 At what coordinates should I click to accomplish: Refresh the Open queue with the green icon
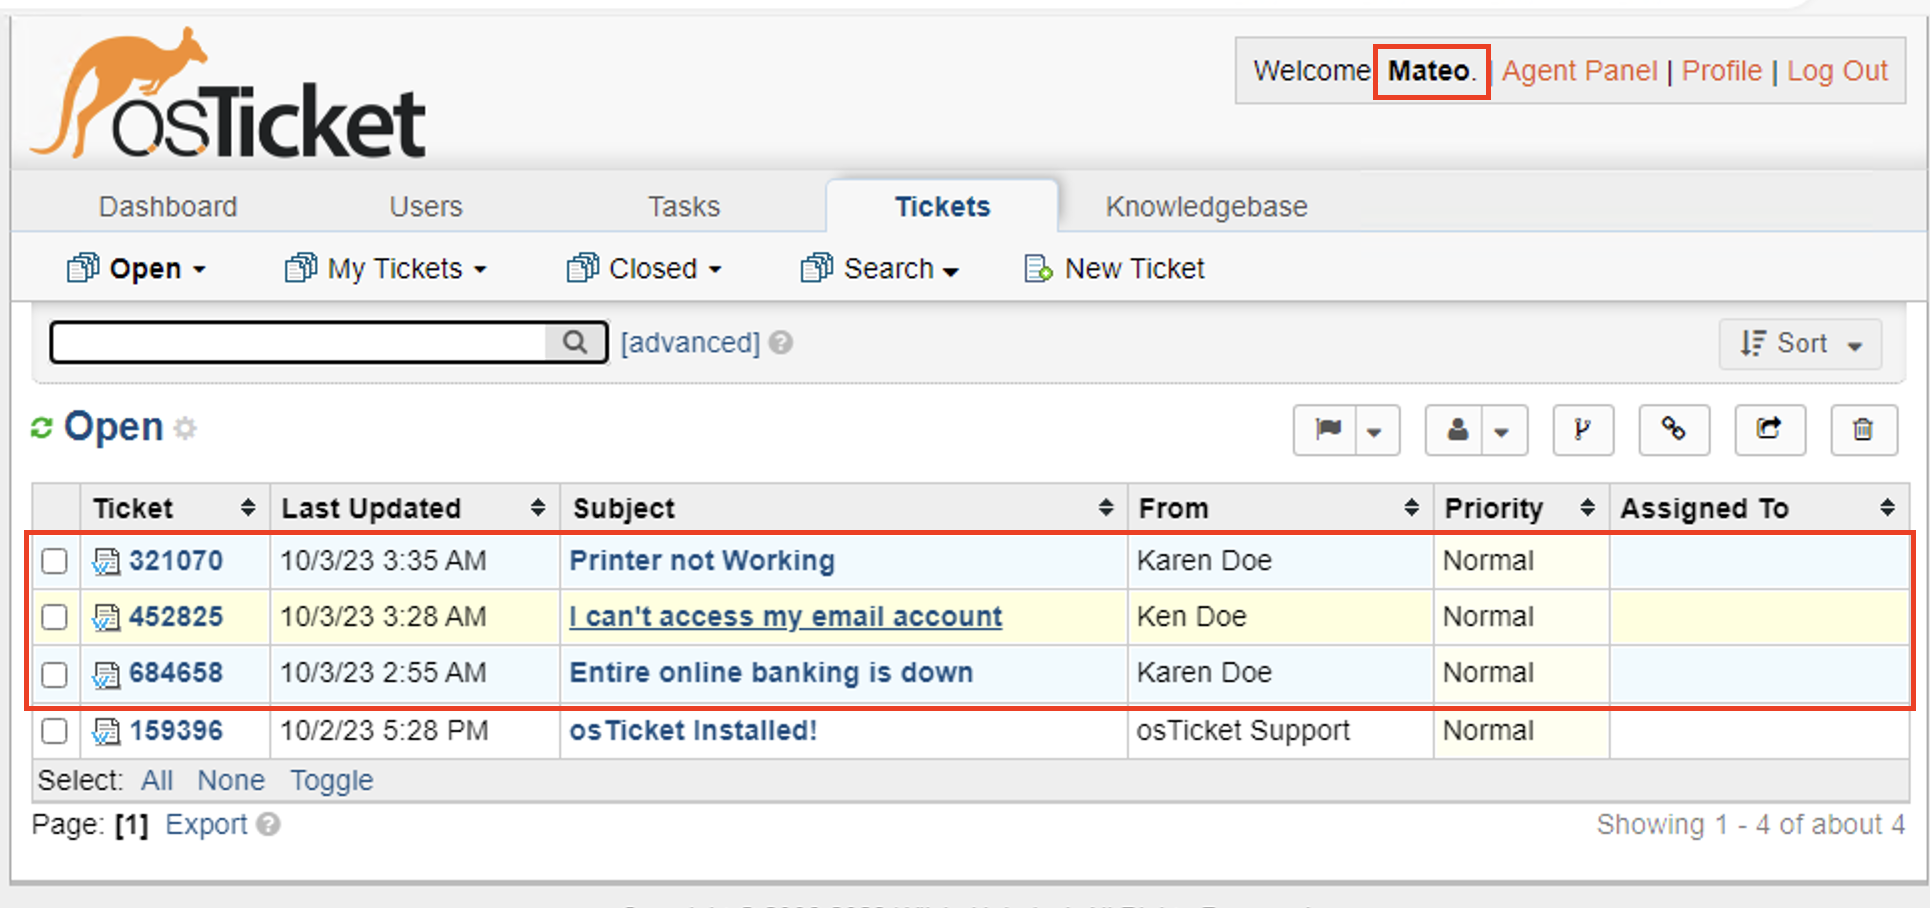41,426
